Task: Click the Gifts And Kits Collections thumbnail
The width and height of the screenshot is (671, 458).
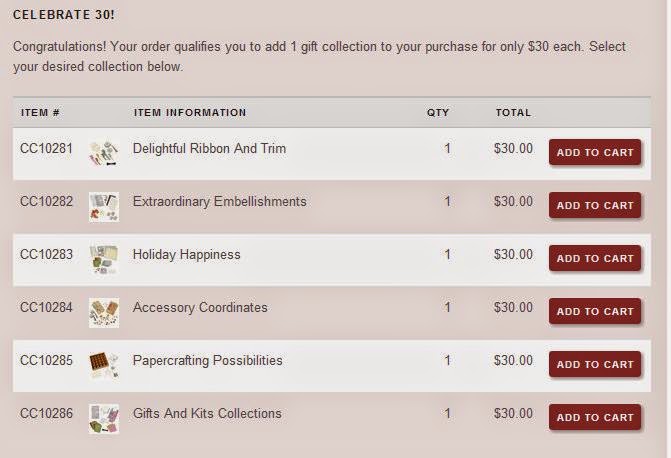Action: click(x=103, y=418)
